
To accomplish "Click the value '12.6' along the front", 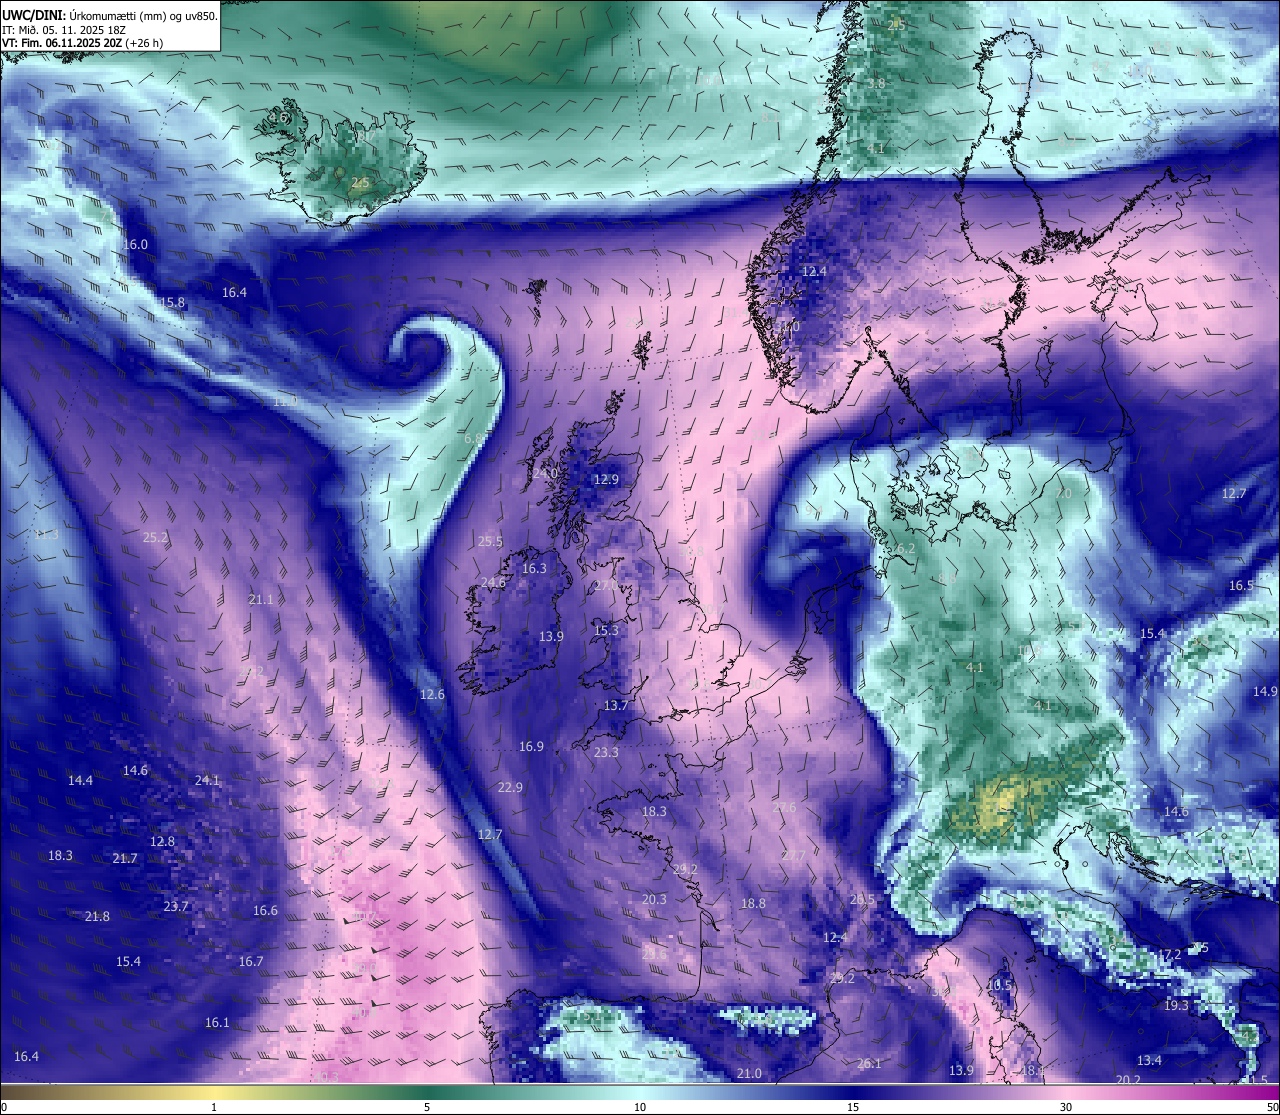I will click(x=432, y=694).
